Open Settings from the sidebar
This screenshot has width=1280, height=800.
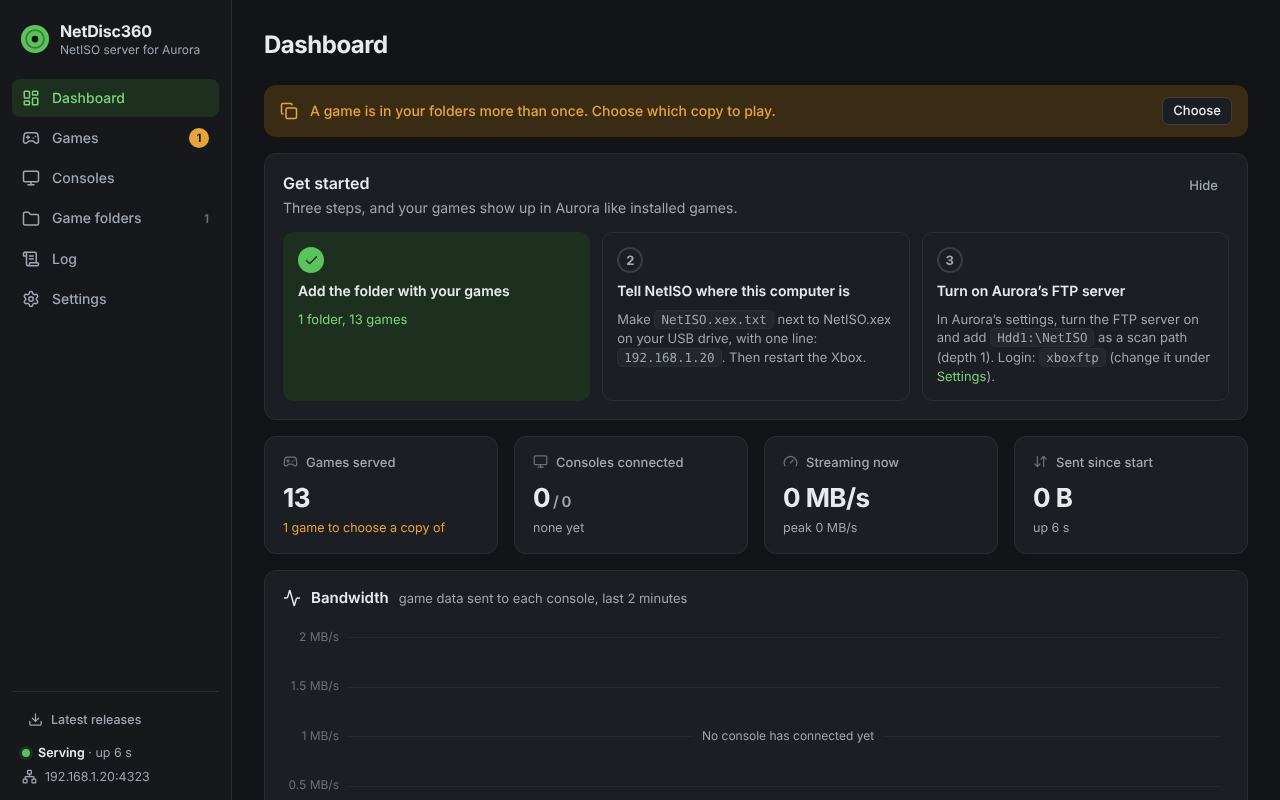[x=115, y=299]
